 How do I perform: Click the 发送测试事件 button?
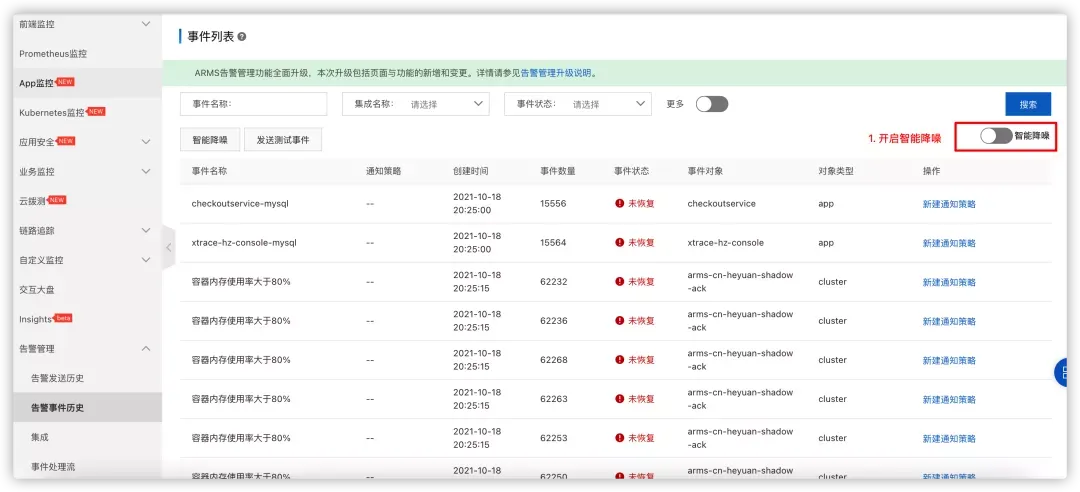283,139
